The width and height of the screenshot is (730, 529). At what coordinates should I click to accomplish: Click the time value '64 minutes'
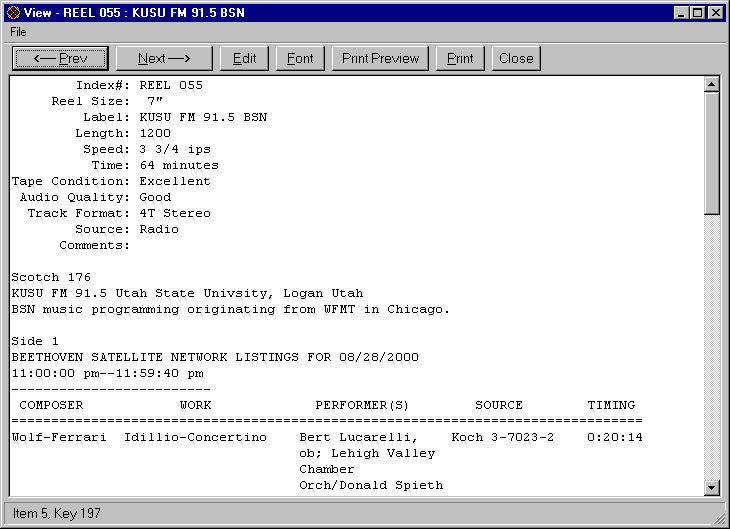[179, 165]
